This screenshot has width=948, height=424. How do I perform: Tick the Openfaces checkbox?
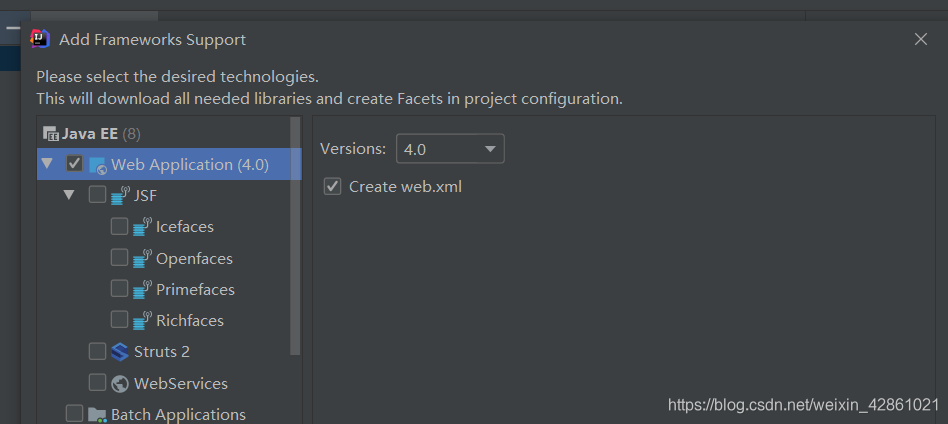click(120, 258)
